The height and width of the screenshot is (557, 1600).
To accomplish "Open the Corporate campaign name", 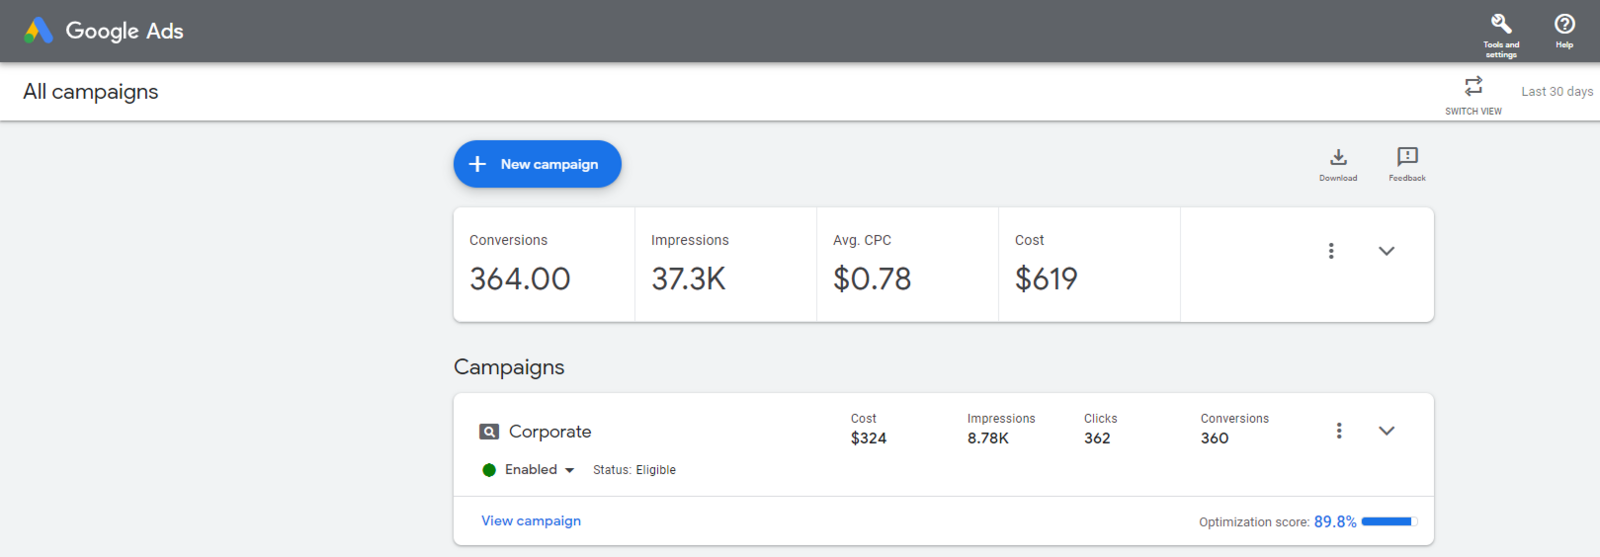I will [550, 432].
